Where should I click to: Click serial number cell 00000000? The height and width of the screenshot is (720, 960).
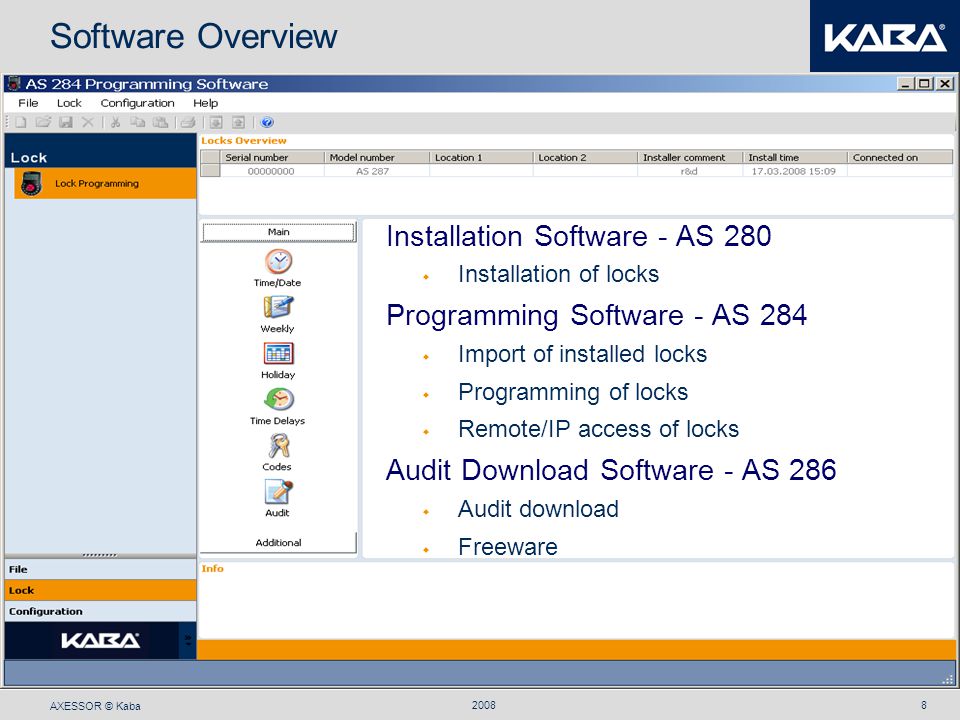point(271,171)
